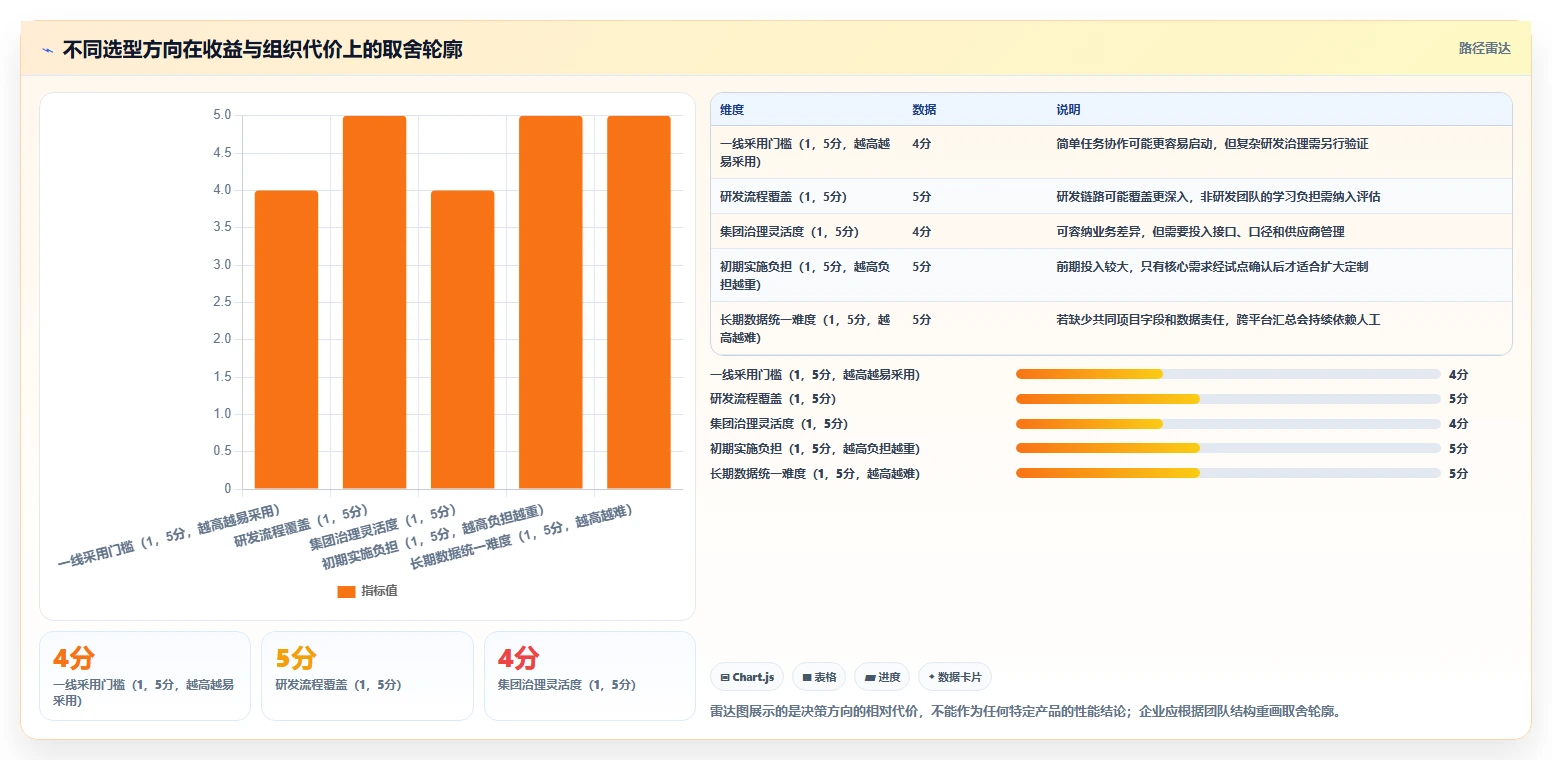Click the 数据 column header
This screenshot has height=760, width=1552.
tap(924, 109)
